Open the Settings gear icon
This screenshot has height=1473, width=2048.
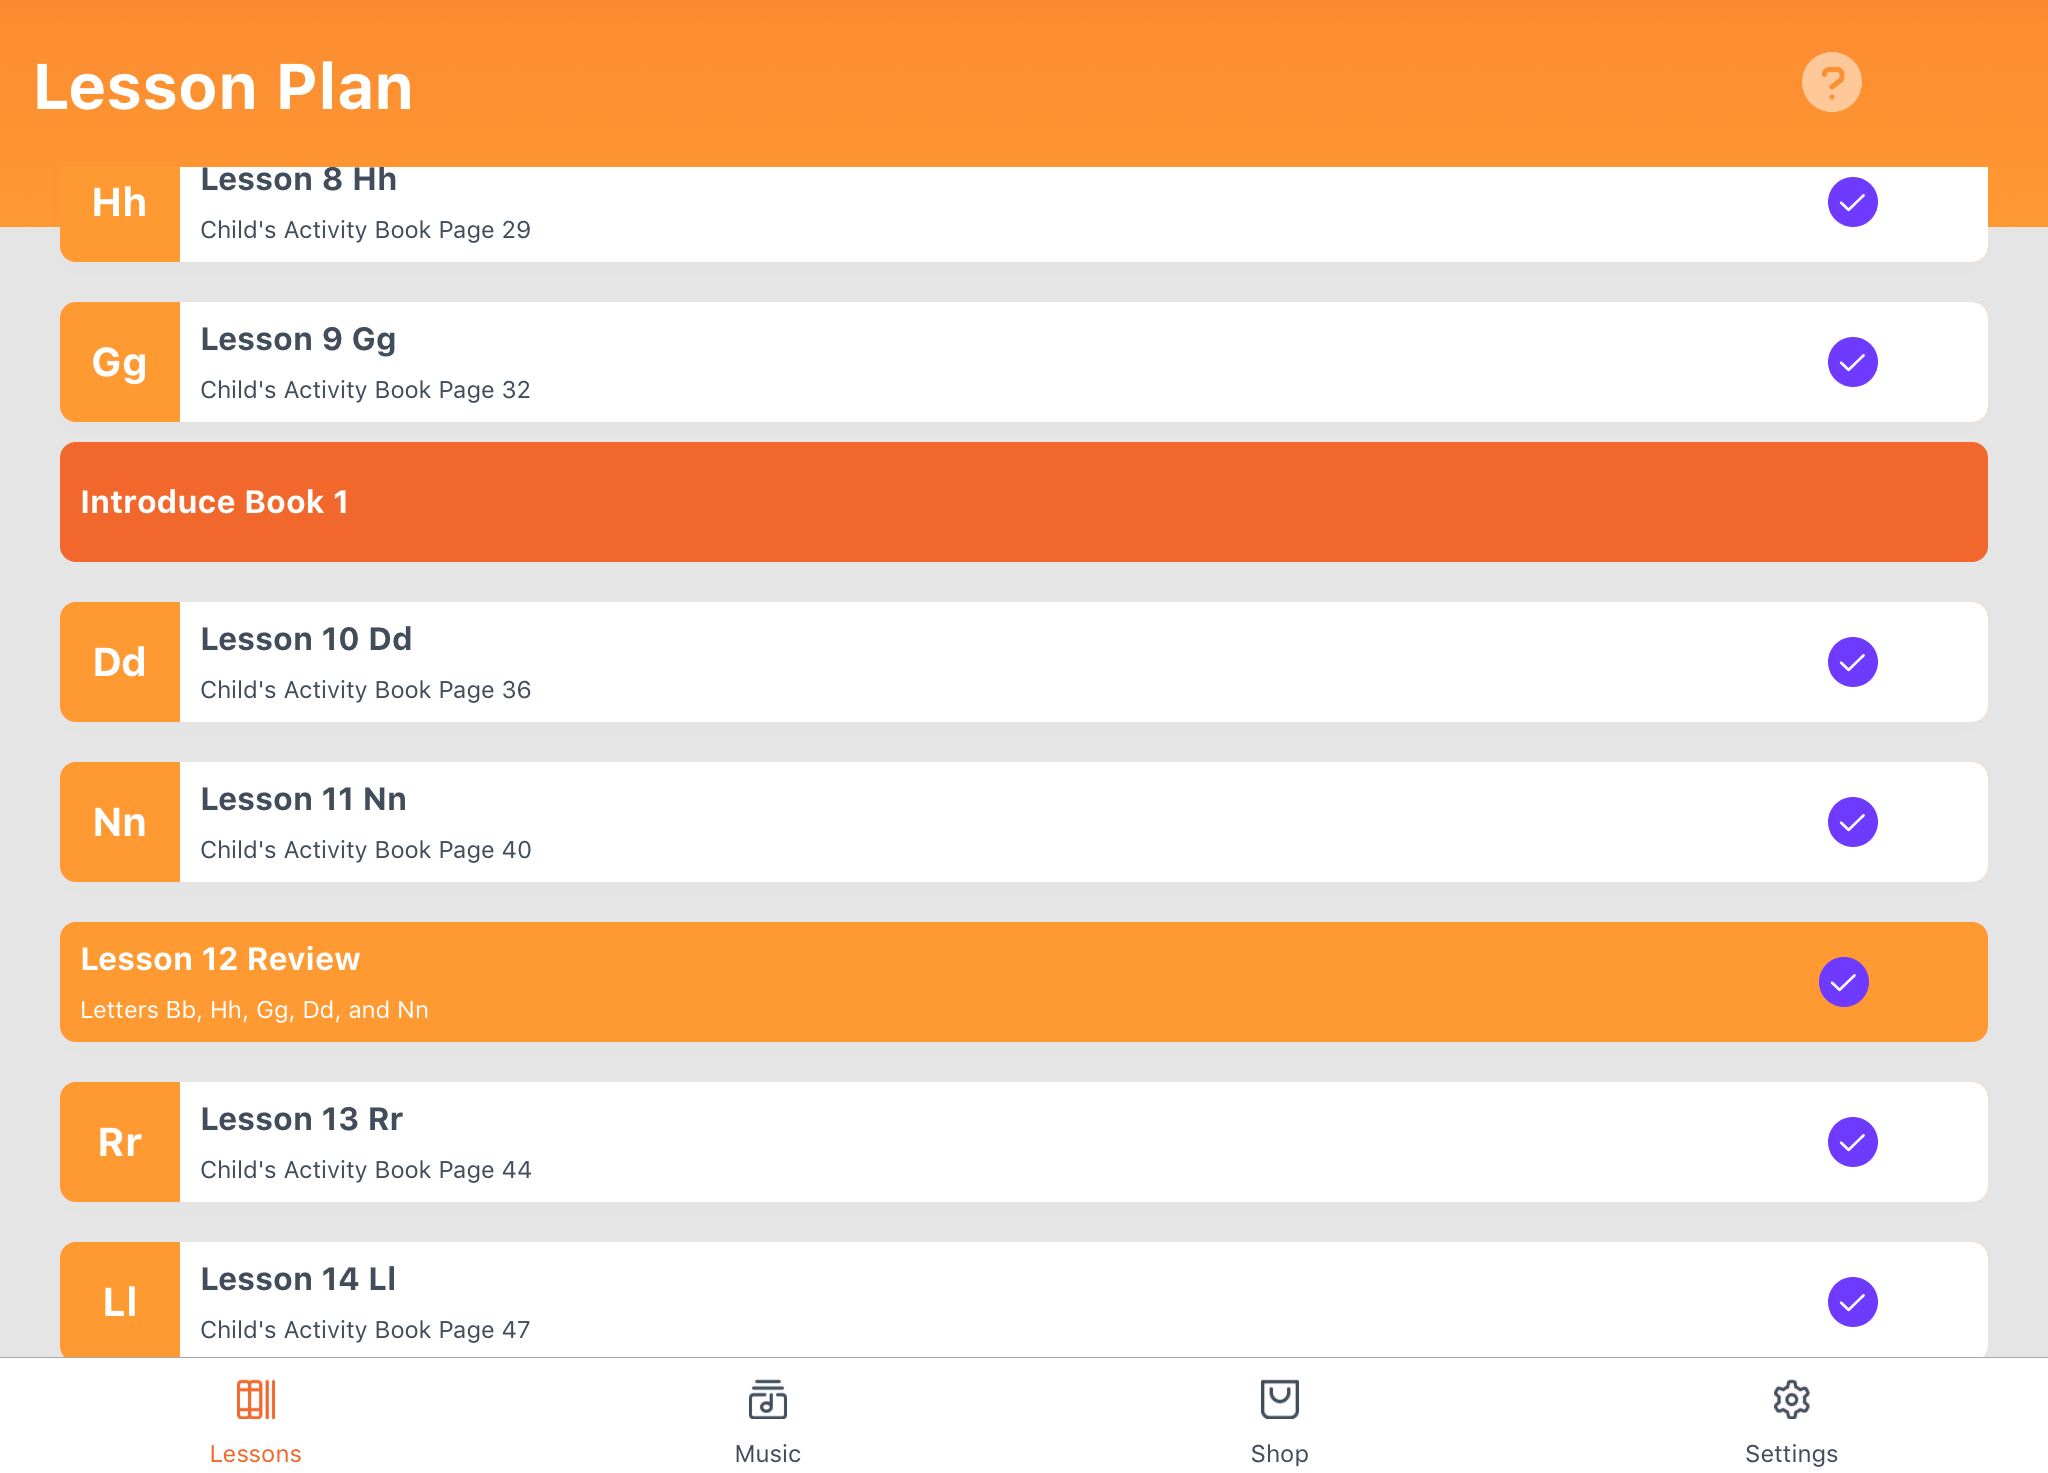(x=1791, y=1399)
